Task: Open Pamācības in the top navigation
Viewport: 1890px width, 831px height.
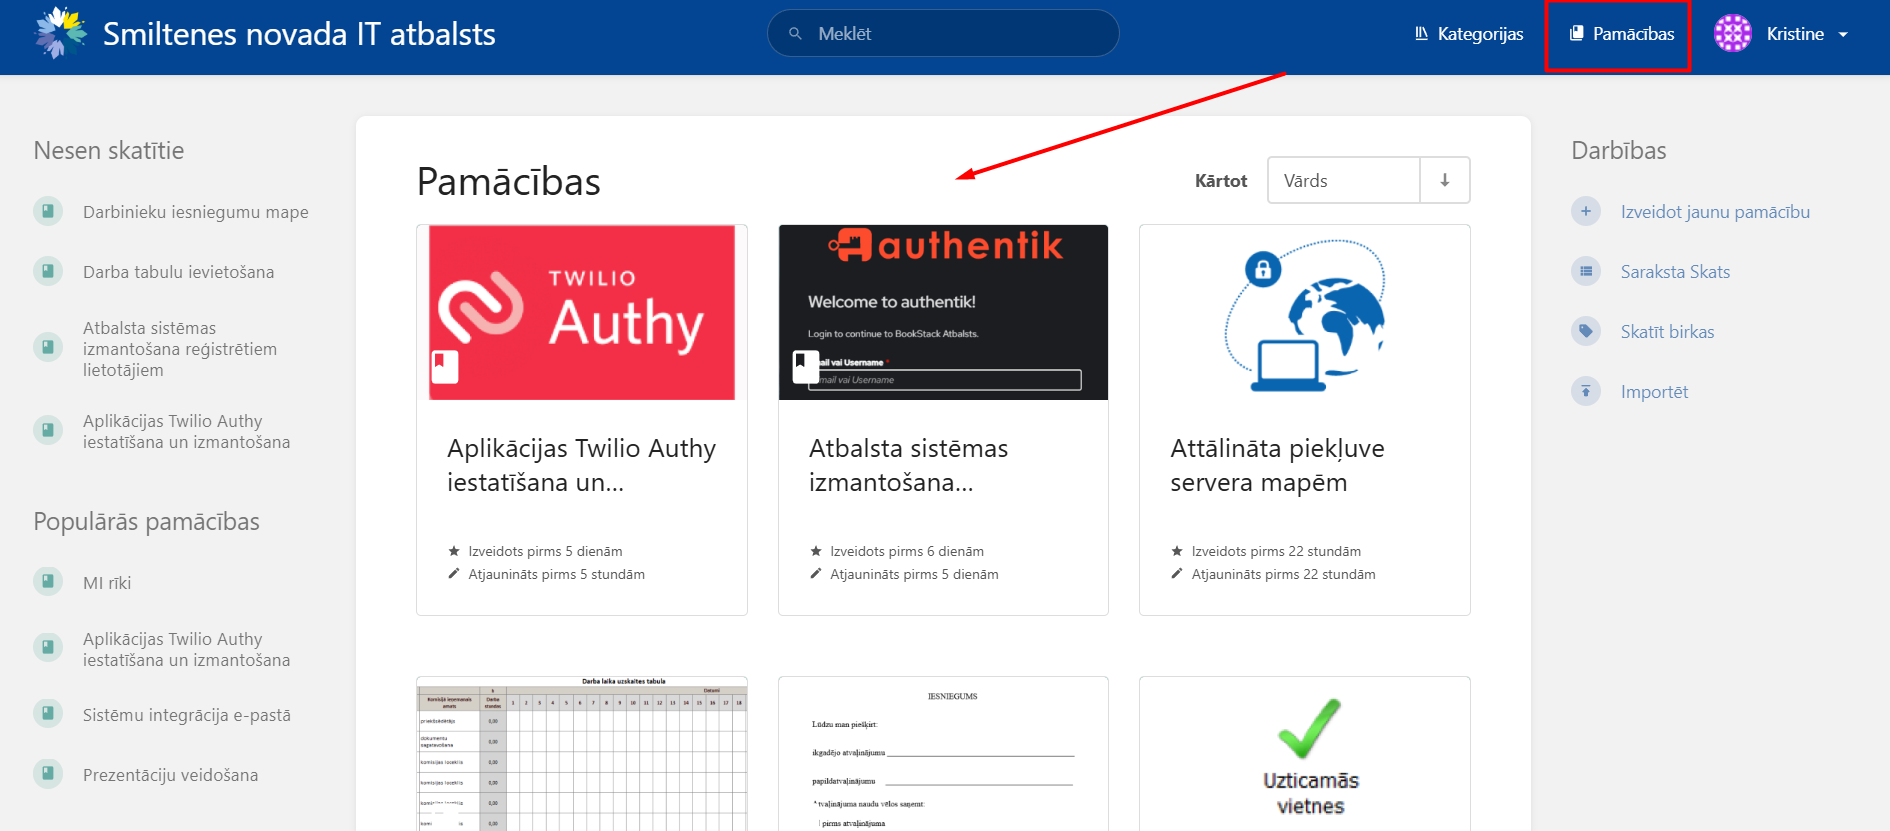Action: (x=1621, y=34)
